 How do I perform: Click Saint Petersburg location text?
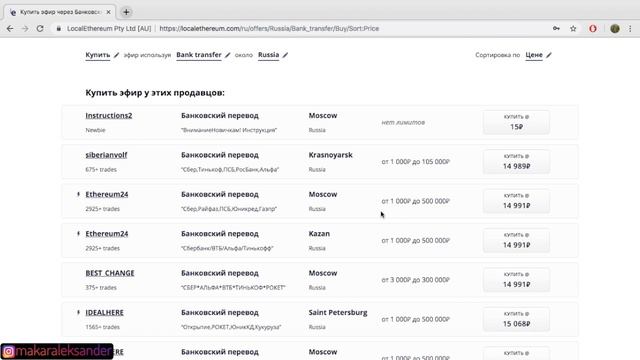(338, 313)
